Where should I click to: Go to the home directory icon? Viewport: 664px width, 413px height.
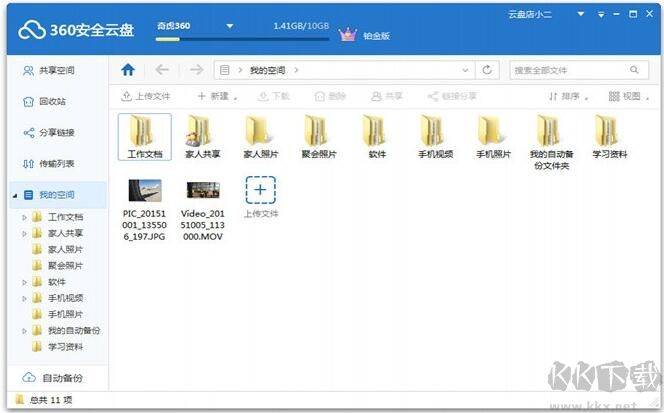coord(128,70)
